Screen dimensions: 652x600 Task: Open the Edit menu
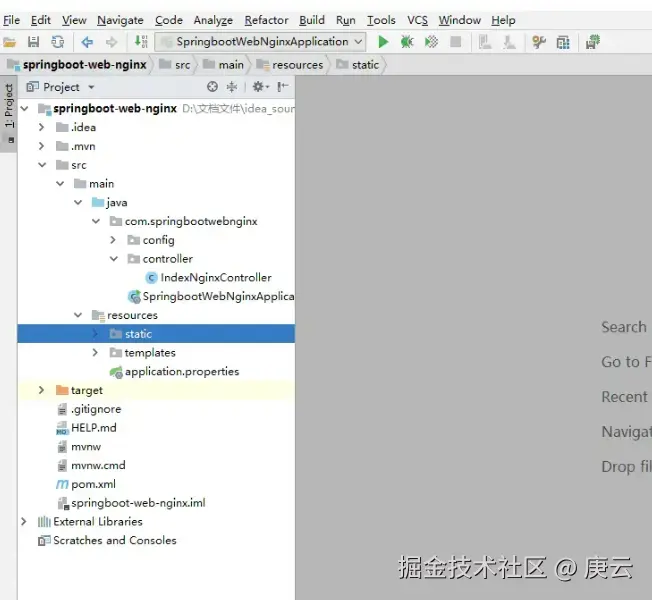40,20
